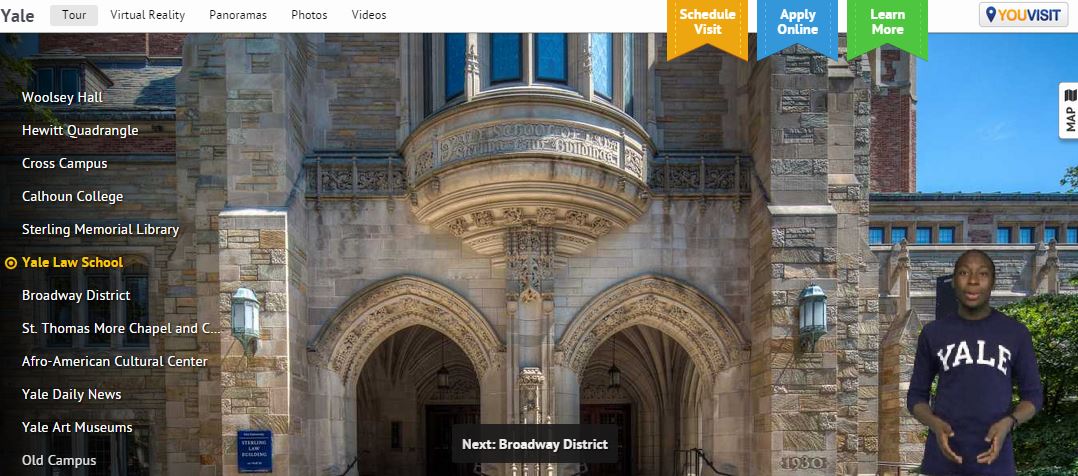
Task: Select the Yale Law School radio marker
Action: [10, 263]
